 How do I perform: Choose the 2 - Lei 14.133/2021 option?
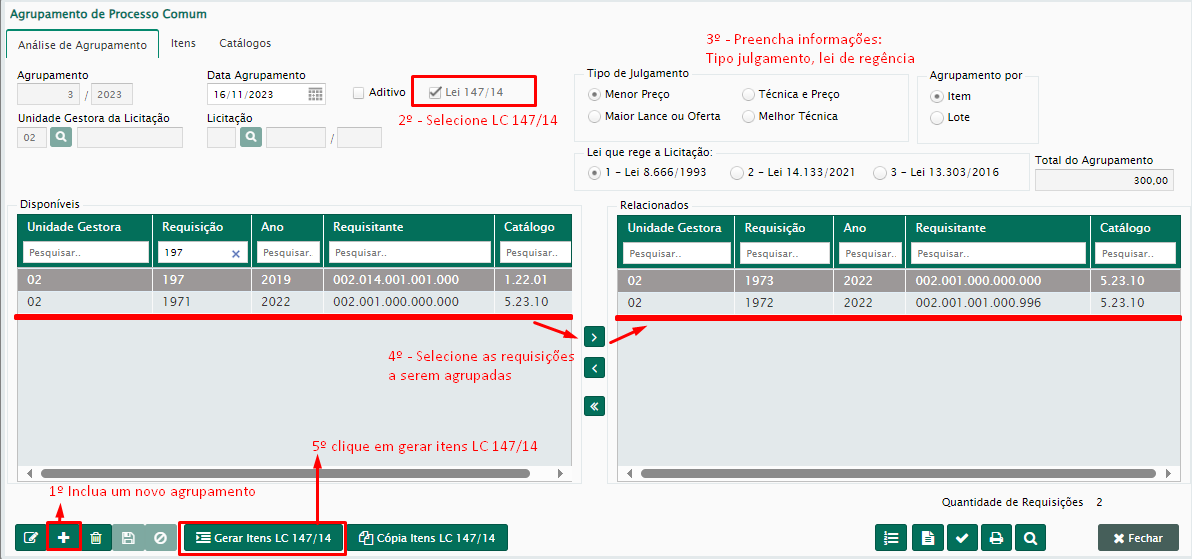click(x=737, y=172)
